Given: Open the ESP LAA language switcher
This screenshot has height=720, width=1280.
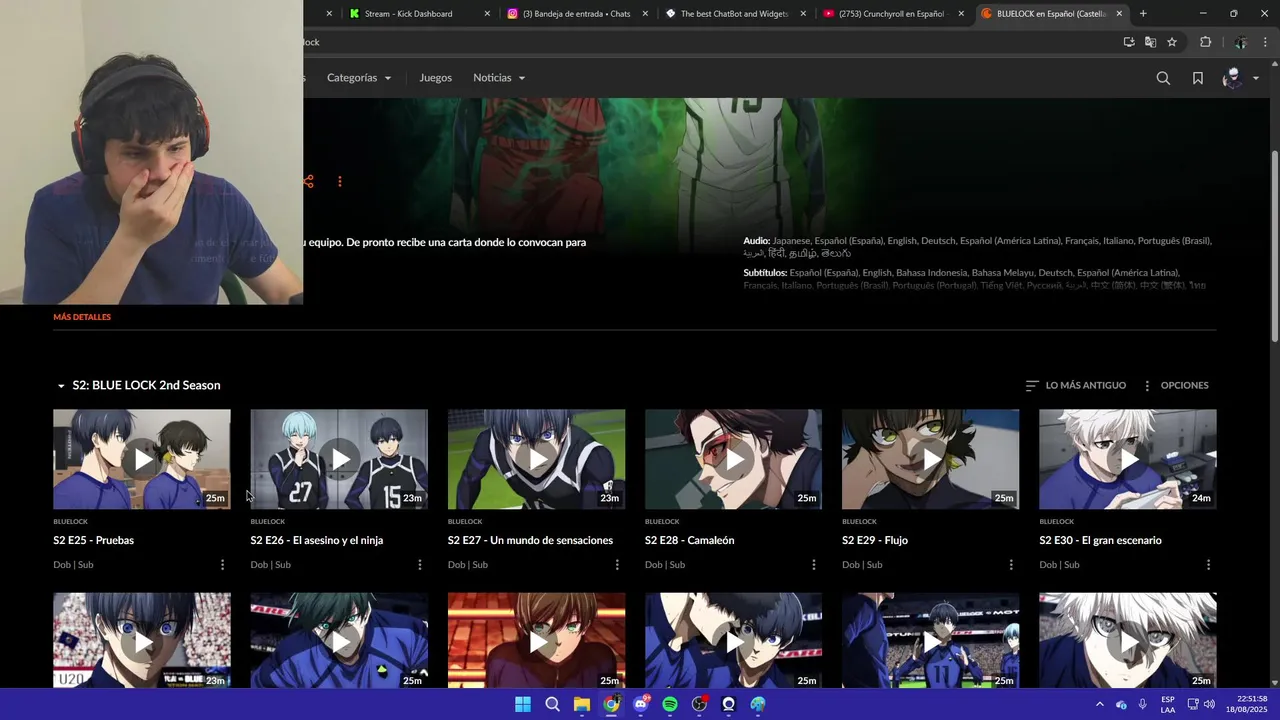Looking at the screenshot, I should [1168, 704].
